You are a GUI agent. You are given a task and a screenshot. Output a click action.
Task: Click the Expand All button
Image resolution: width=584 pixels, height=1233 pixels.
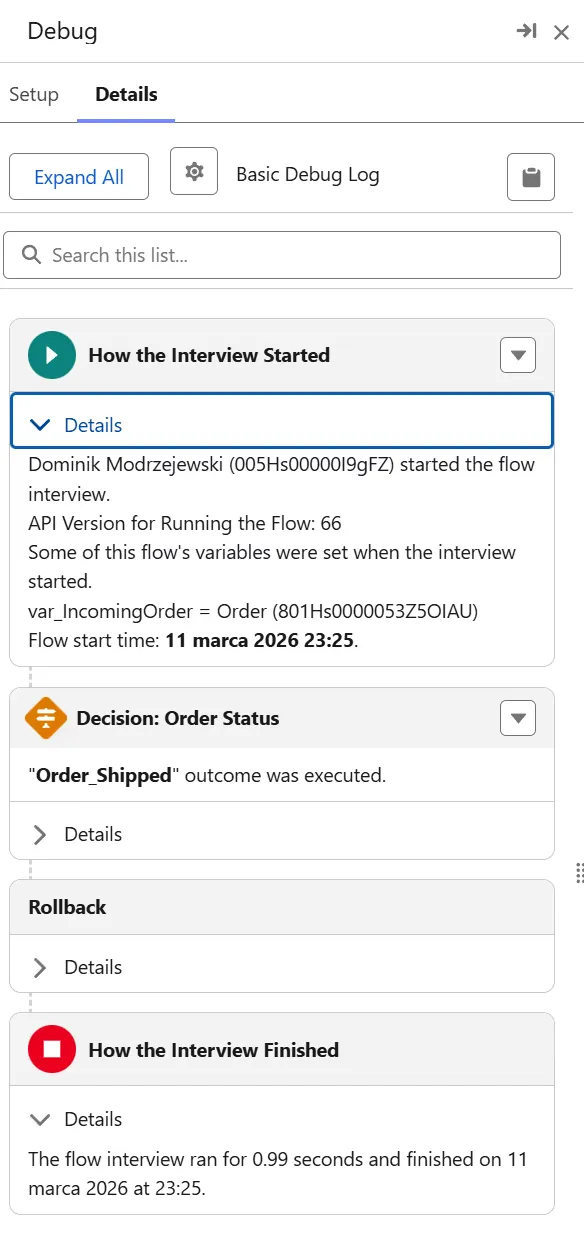click(79, 177)
